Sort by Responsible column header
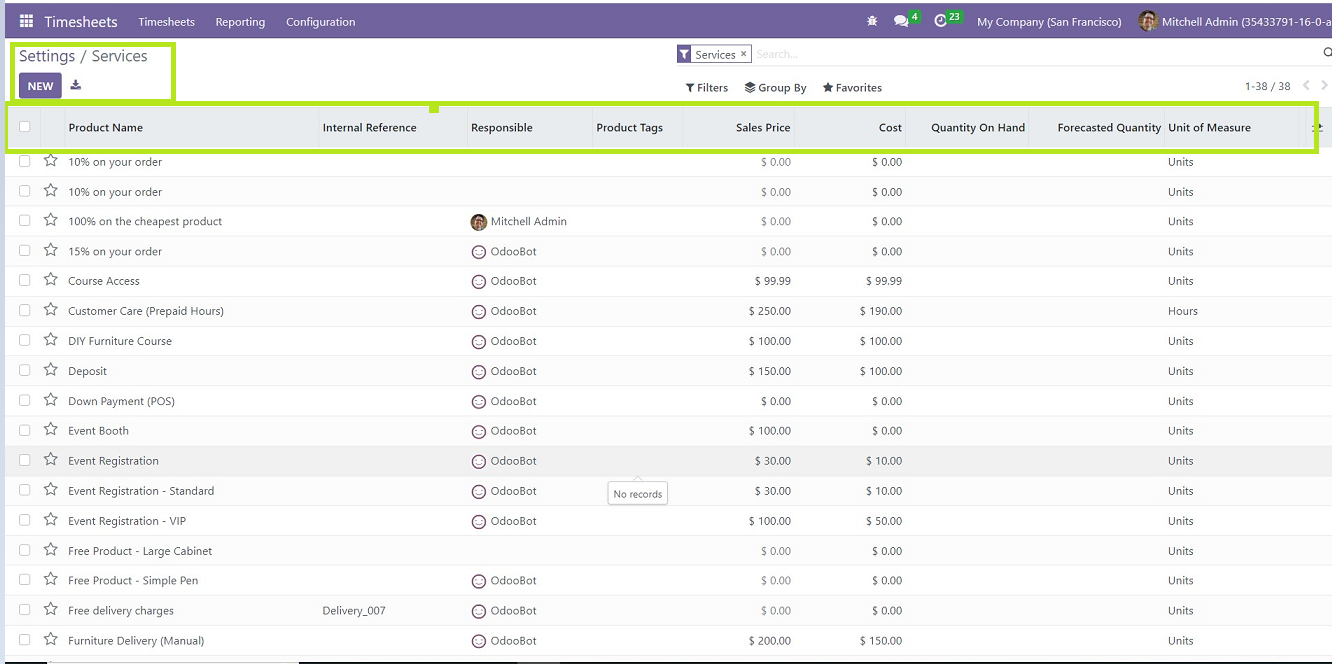The image size is (1332, 664). coord(501,127)
